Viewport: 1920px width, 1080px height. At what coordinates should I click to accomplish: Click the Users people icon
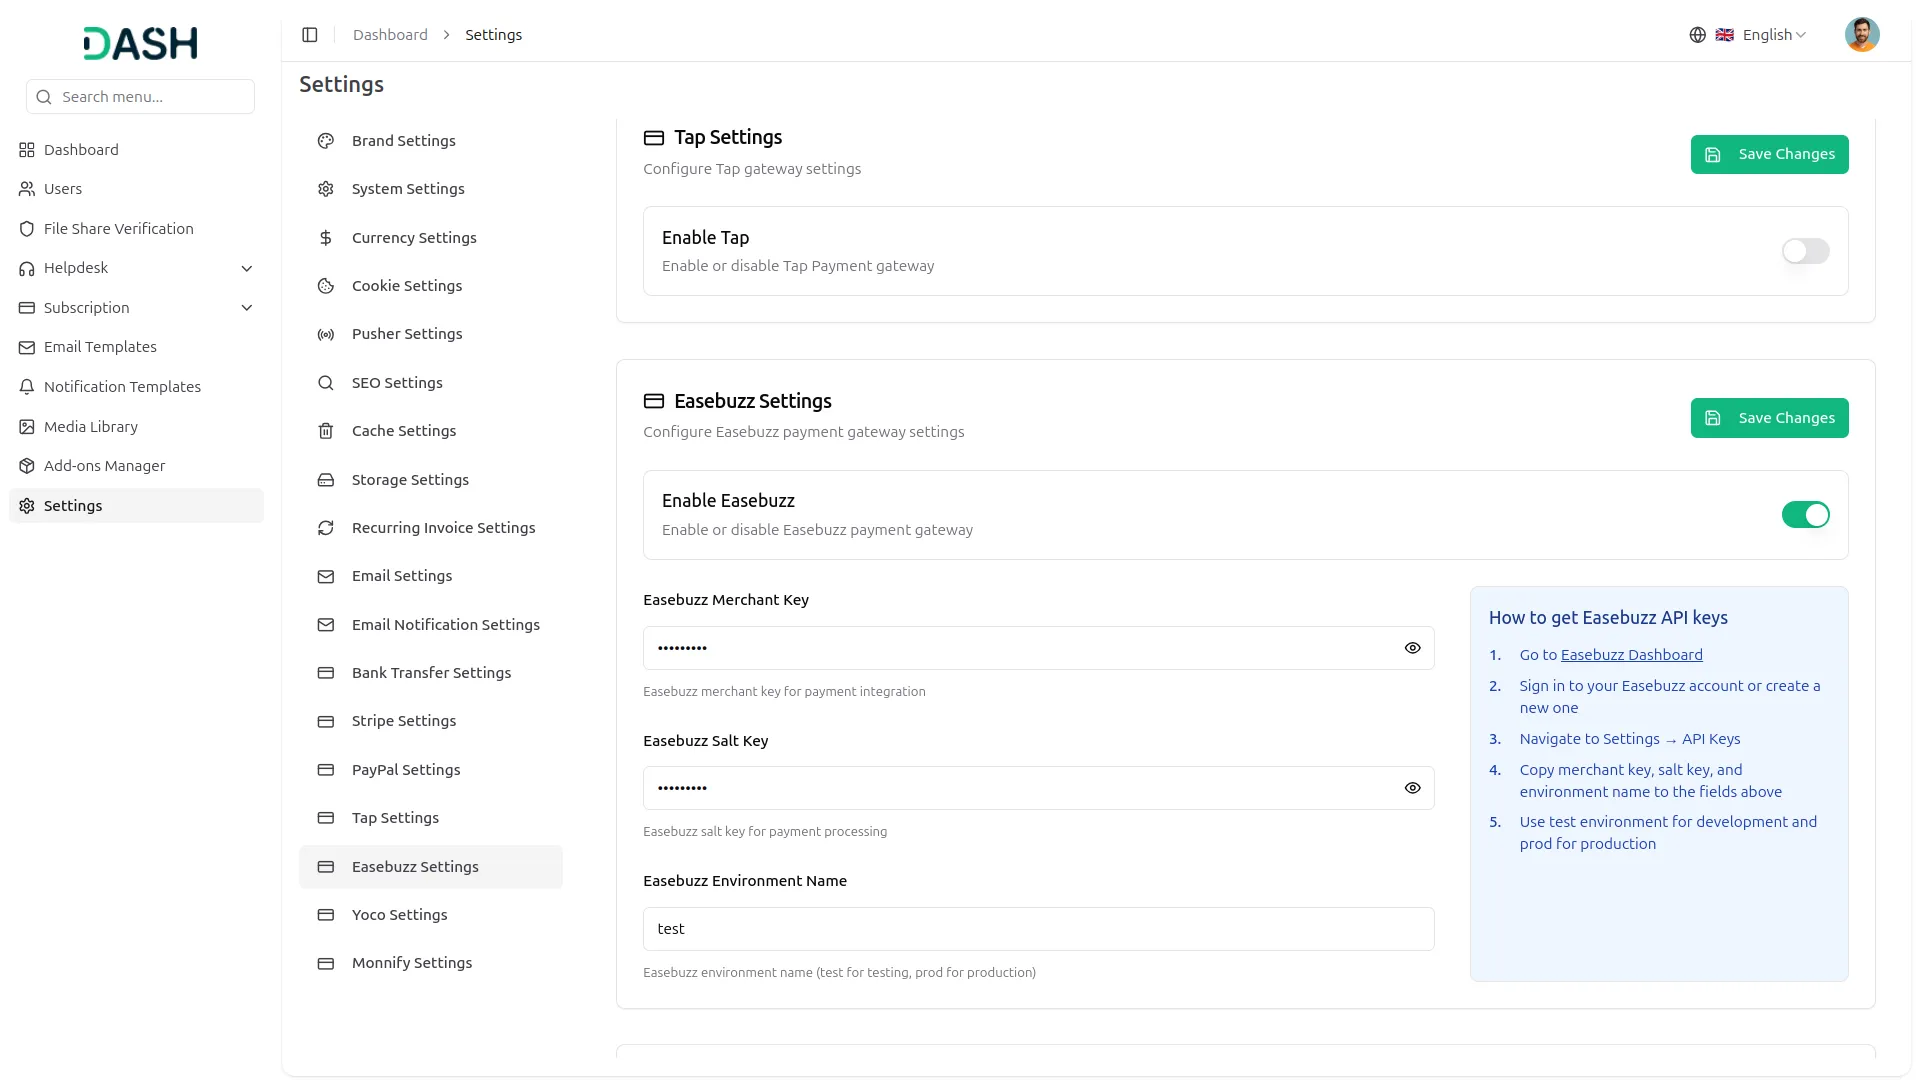pos(27,189)
